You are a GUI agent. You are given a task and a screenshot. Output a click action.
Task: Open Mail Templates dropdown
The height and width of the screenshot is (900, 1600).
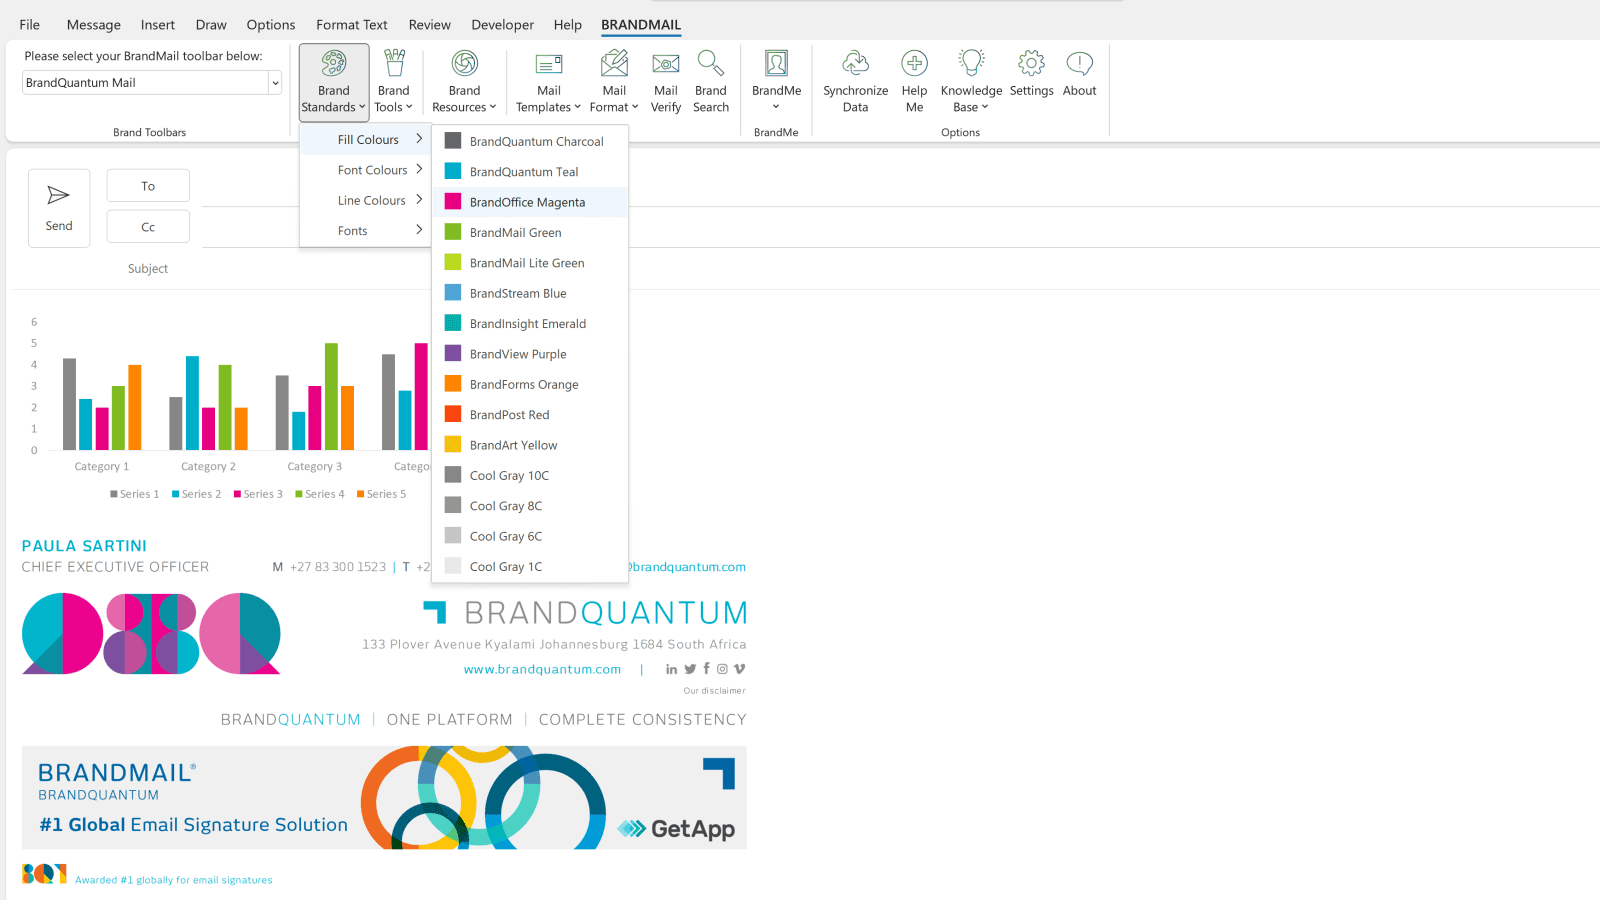(549, 82)
